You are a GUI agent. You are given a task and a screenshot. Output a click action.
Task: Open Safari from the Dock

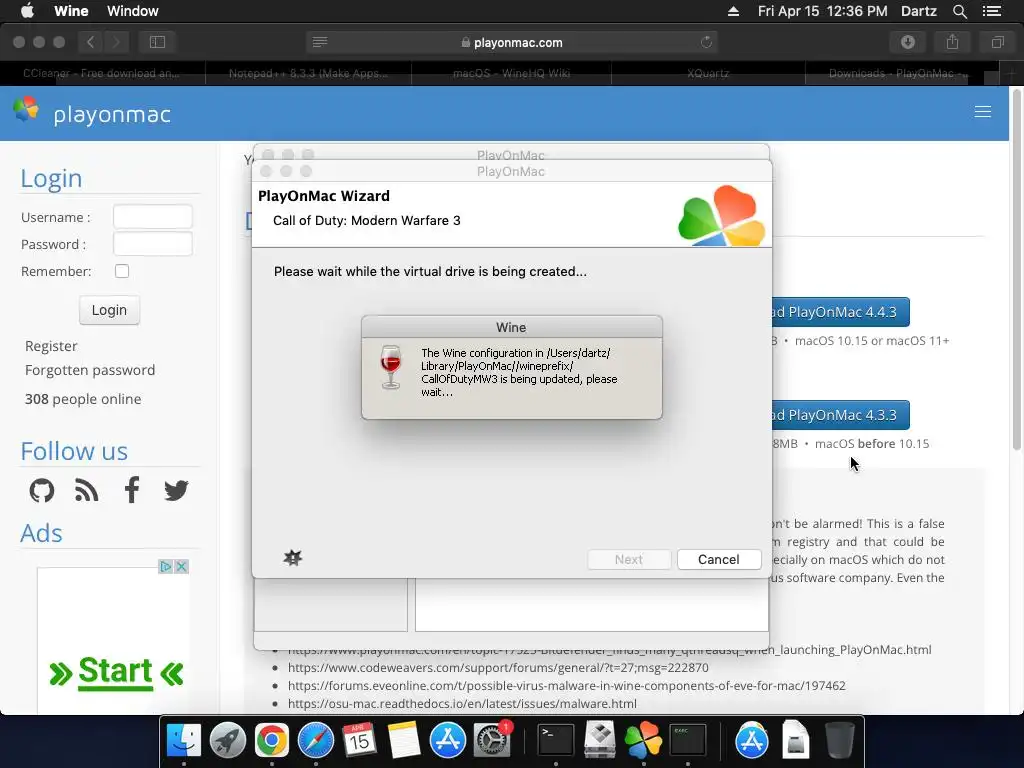point(316,741)
